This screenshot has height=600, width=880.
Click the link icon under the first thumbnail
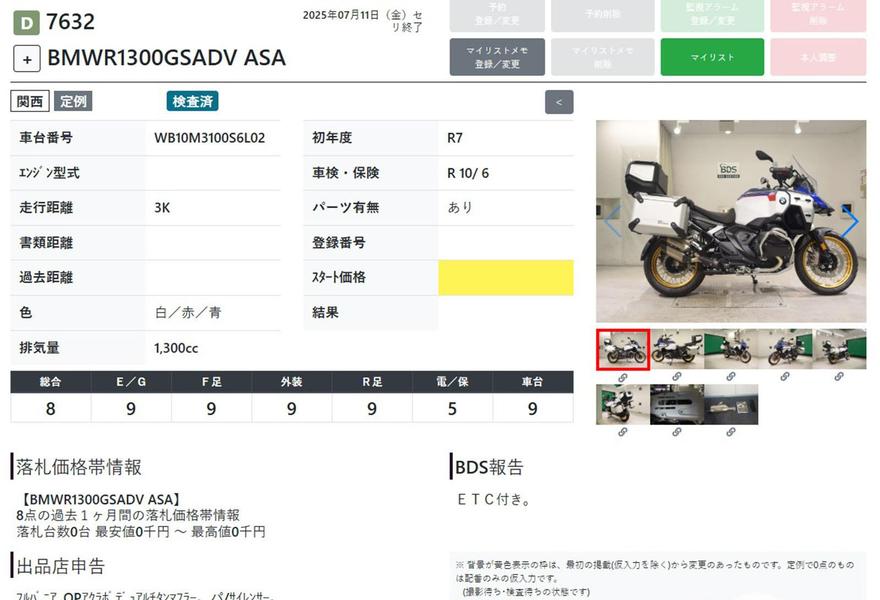click(x=622, y=377)
